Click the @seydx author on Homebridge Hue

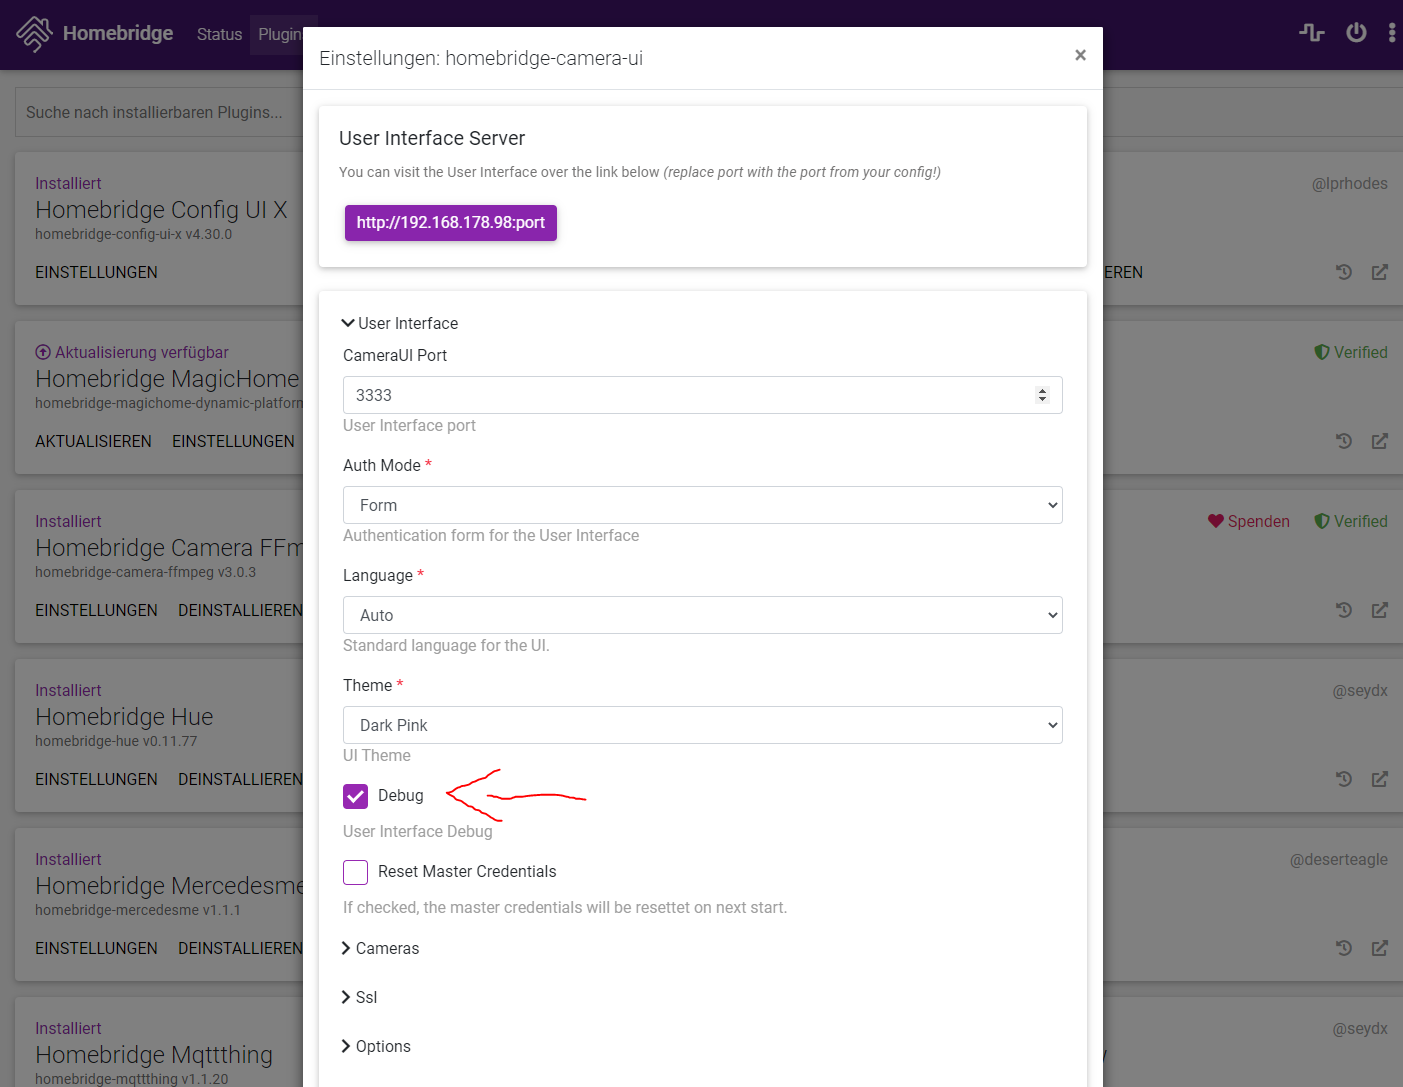[x=1360, y=690]
